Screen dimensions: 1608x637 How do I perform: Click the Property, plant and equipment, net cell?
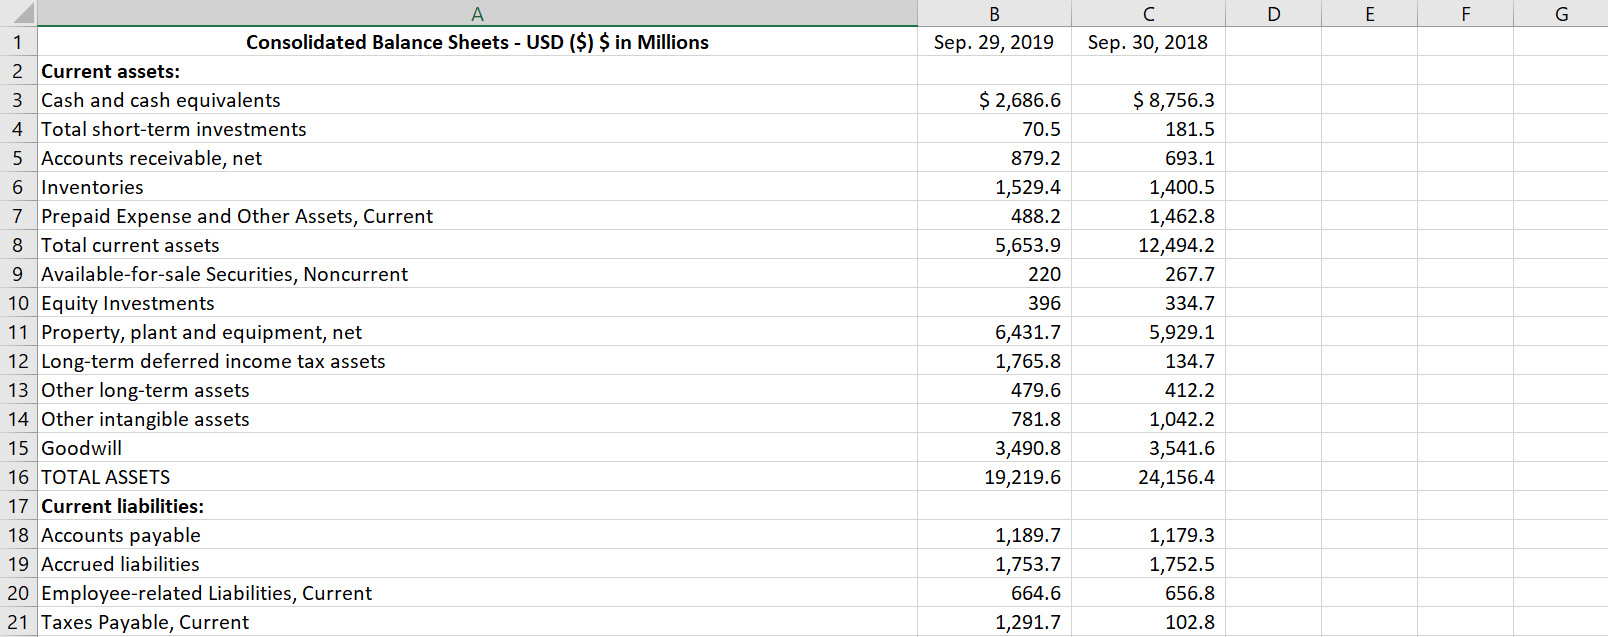[x=478, y=332]
